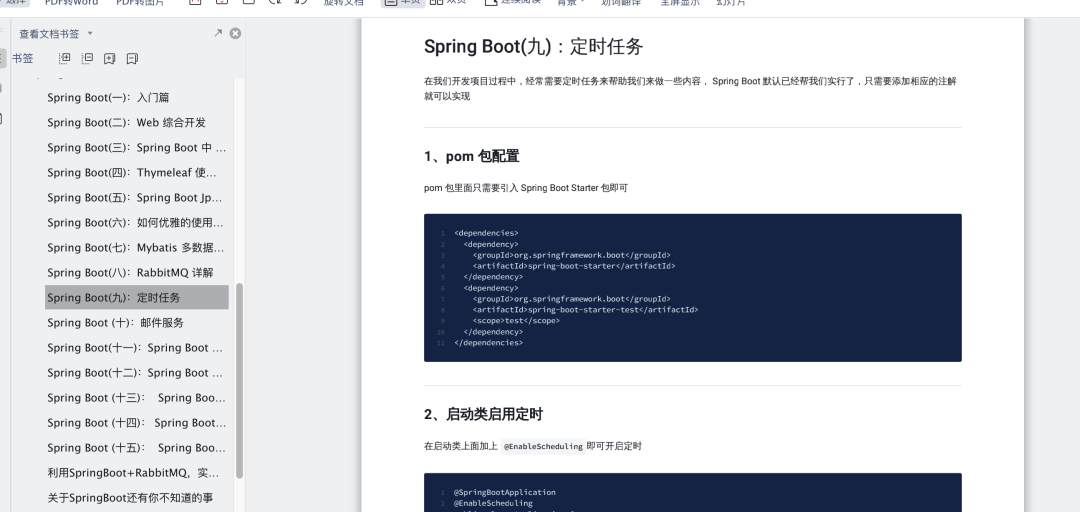Click the intro paragraph starting 在我们开发项目过程中
Image resolution: width=1080 pixels, height=512 pixels.
click(690, 89)
